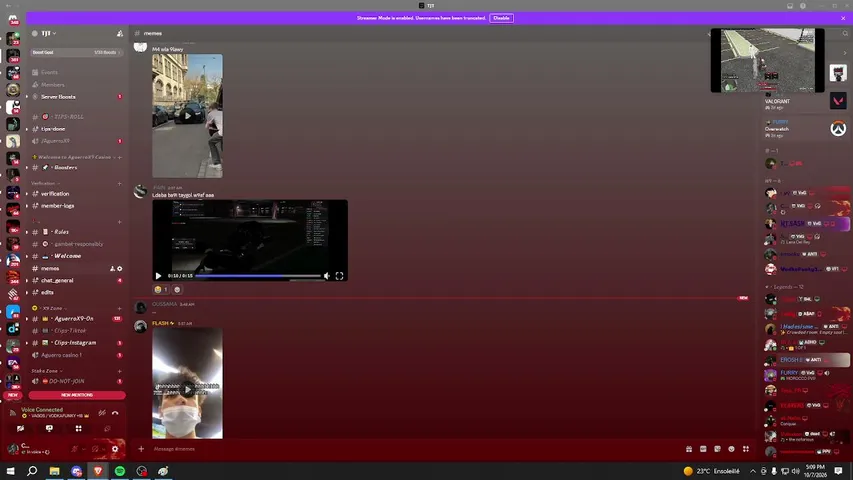Share your screen from the voice panel
This screenshot has width=853, height=480.
(x=49, y=429)
